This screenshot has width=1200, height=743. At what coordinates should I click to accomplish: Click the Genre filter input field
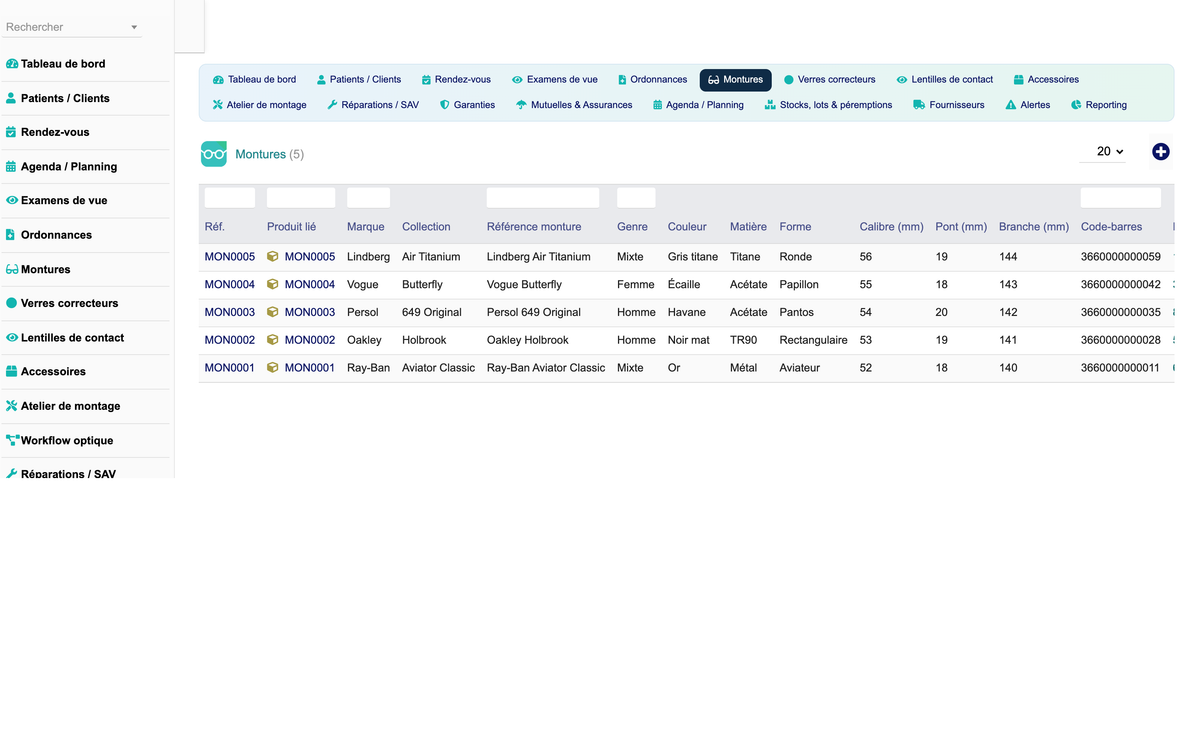coord(636,198)
